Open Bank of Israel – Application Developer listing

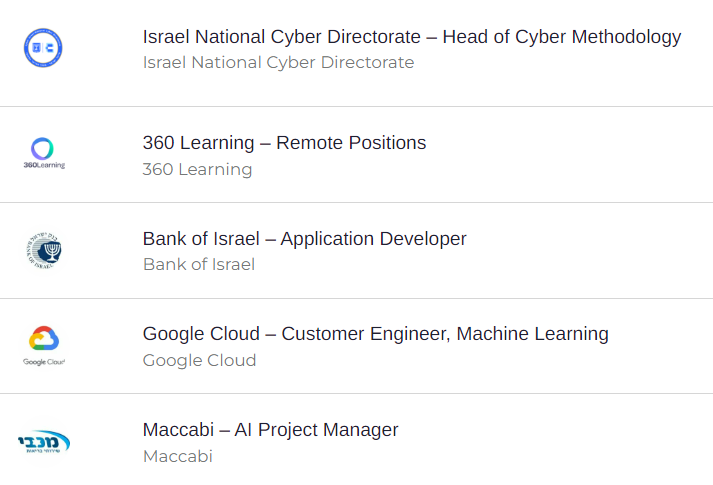point(305,239)
